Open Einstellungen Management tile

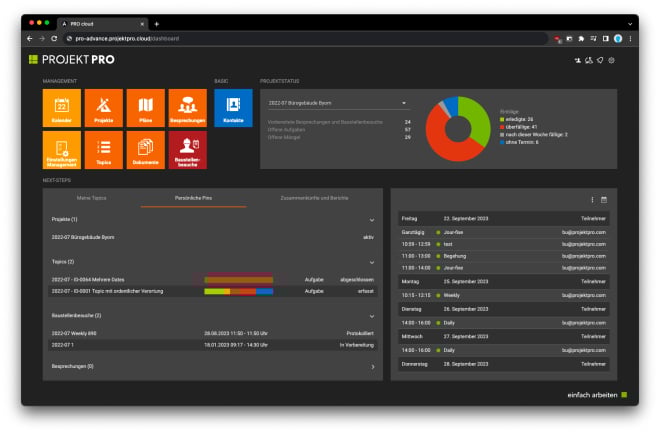[61, 150]
